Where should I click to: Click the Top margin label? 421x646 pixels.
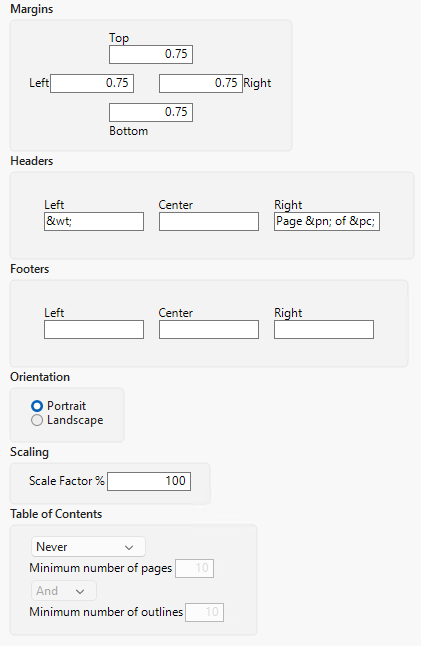(x=119, y=38)
